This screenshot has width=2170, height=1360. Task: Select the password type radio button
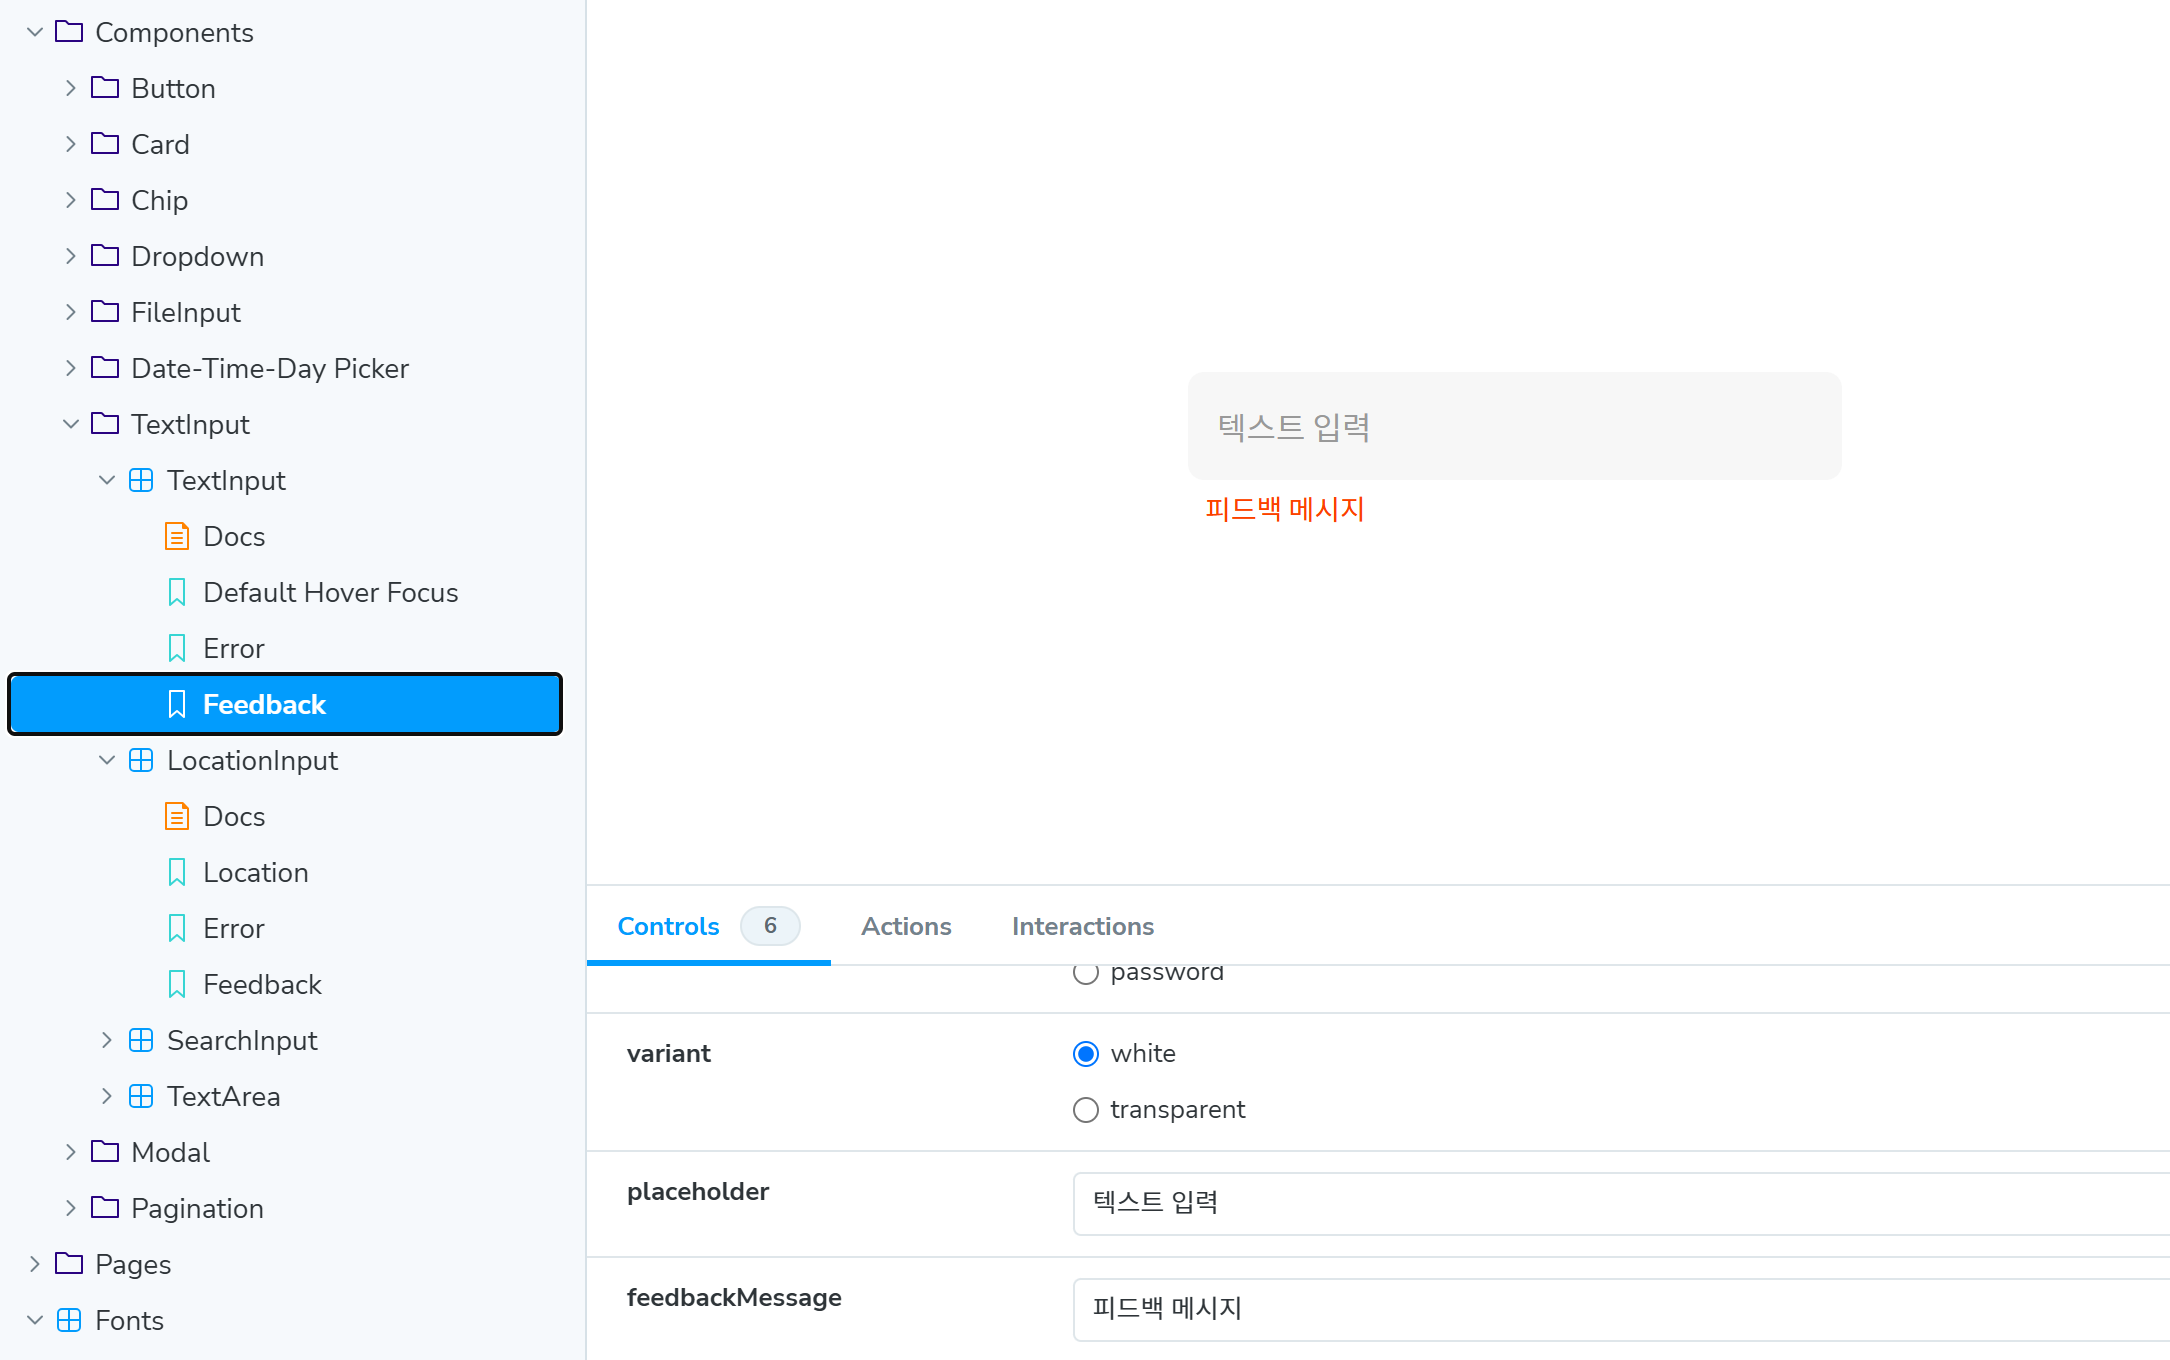(x=1086, y=973)
